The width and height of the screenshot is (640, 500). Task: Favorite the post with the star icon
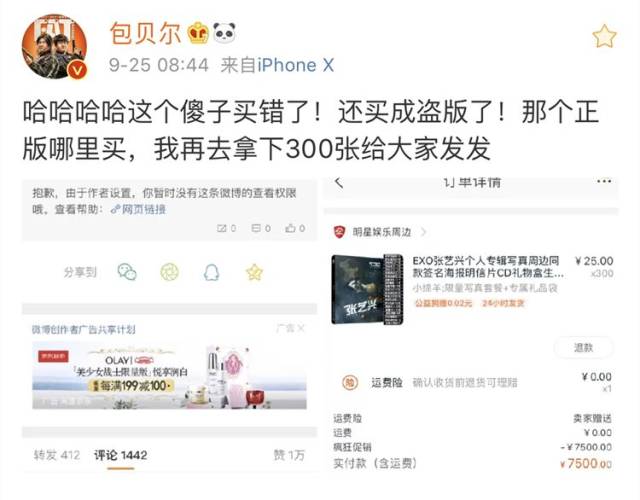(604, 36)
